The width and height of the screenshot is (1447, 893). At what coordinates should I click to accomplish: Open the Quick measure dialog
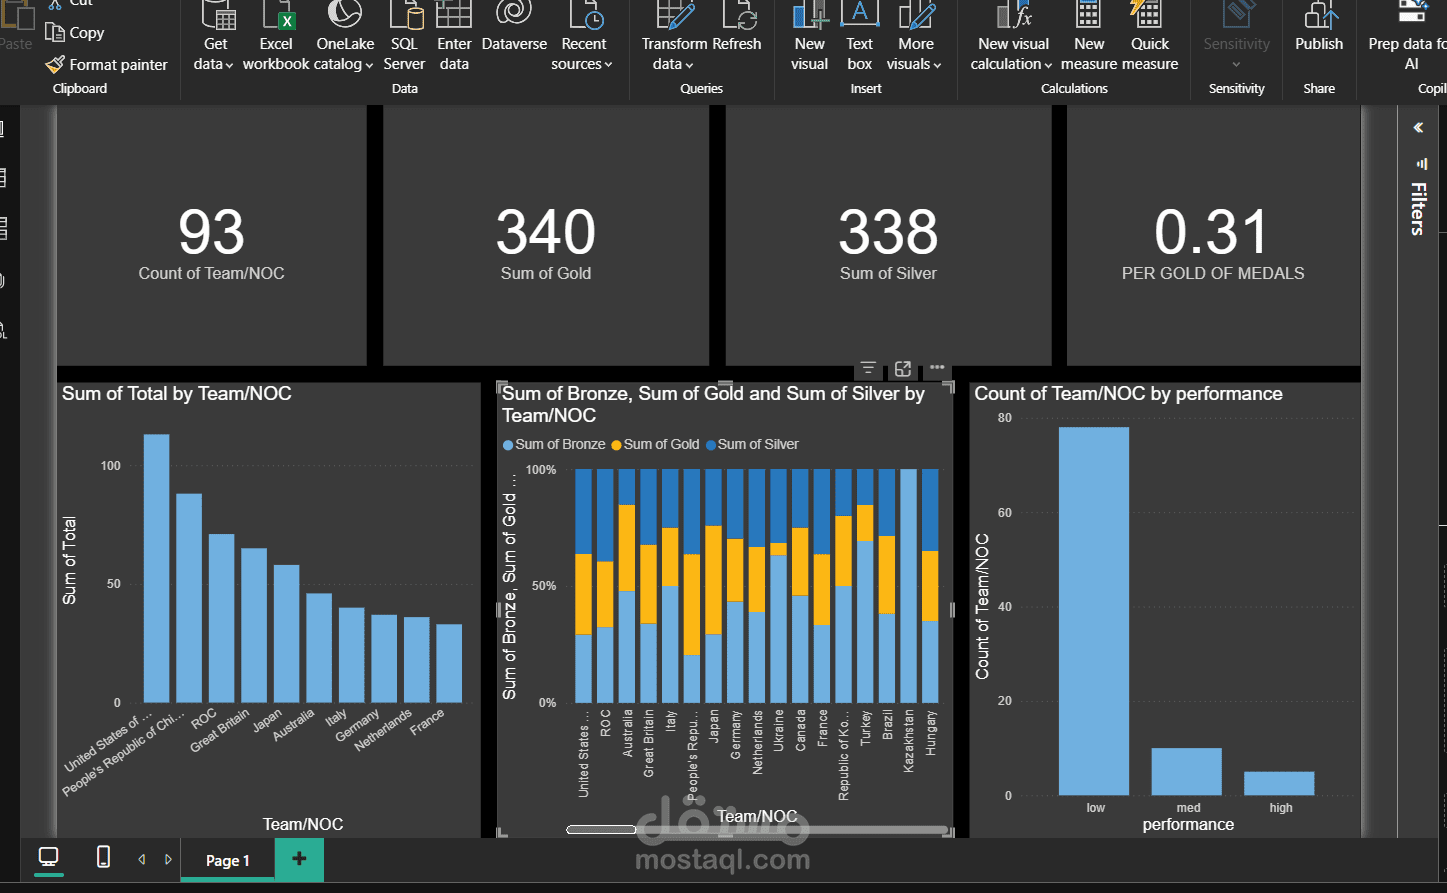click(x=1150, y=36)
